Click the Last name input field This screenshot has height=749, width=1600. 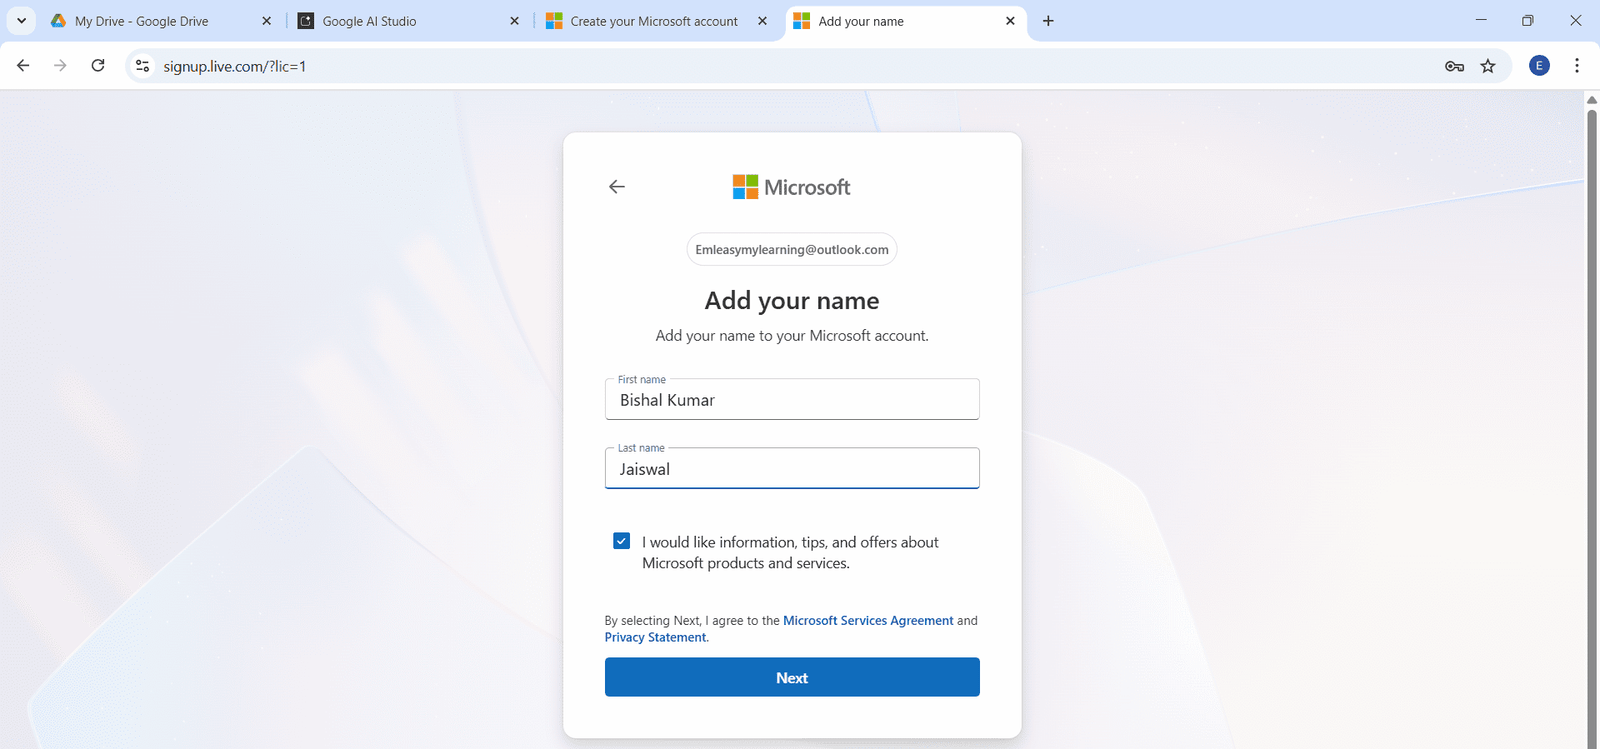[792, 469]
